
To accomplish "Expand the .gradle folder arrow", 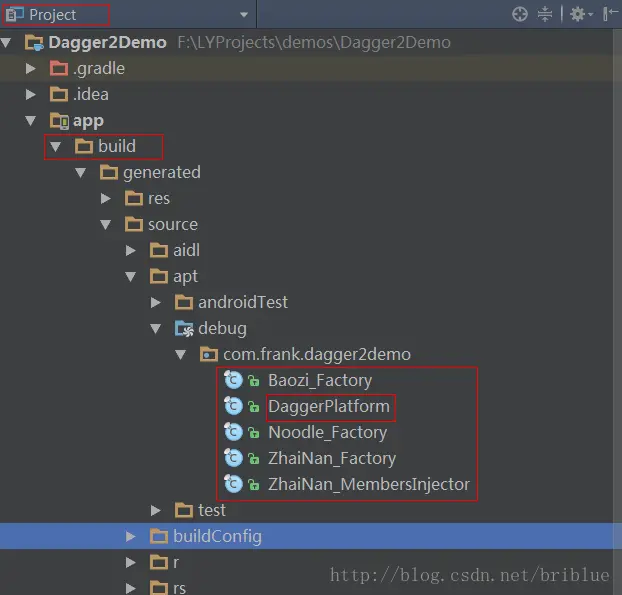I will (x=31, y=68).
